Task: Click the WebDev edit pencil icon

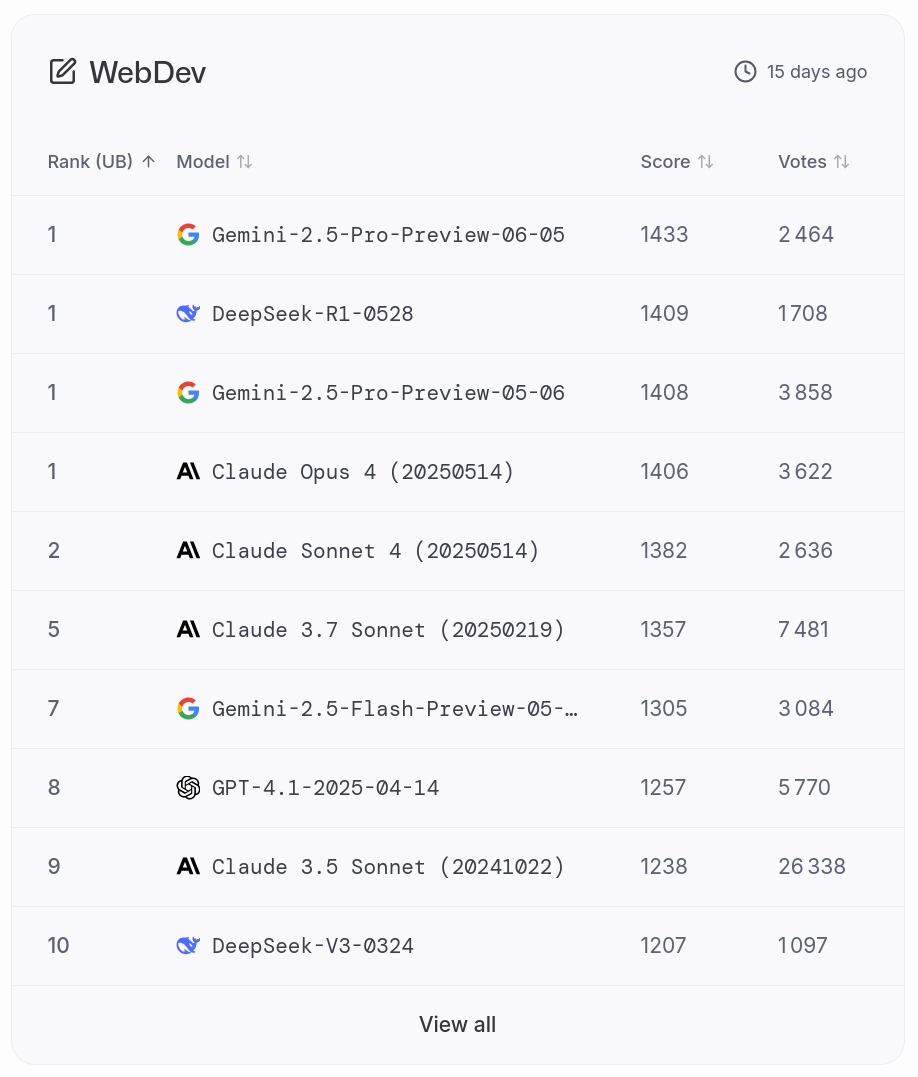Action: click(63, 72)
